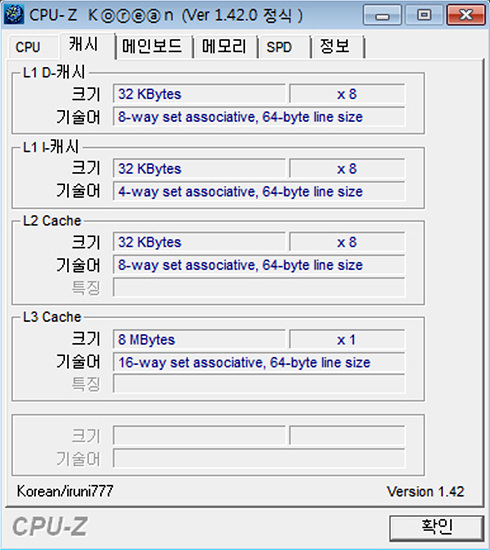Screen dimensions: 490x550
Task: Click L1 D-캐시 count field x 8
Action: tap(347, 94)
